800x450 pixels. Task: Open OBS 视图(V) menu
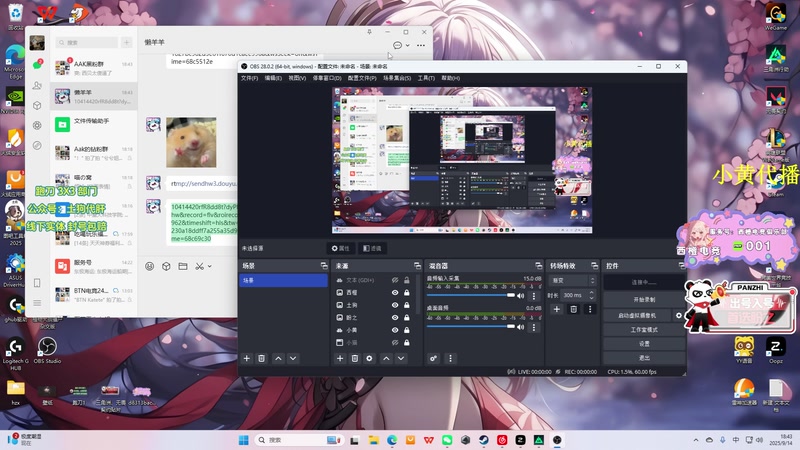tap(297, 78)
